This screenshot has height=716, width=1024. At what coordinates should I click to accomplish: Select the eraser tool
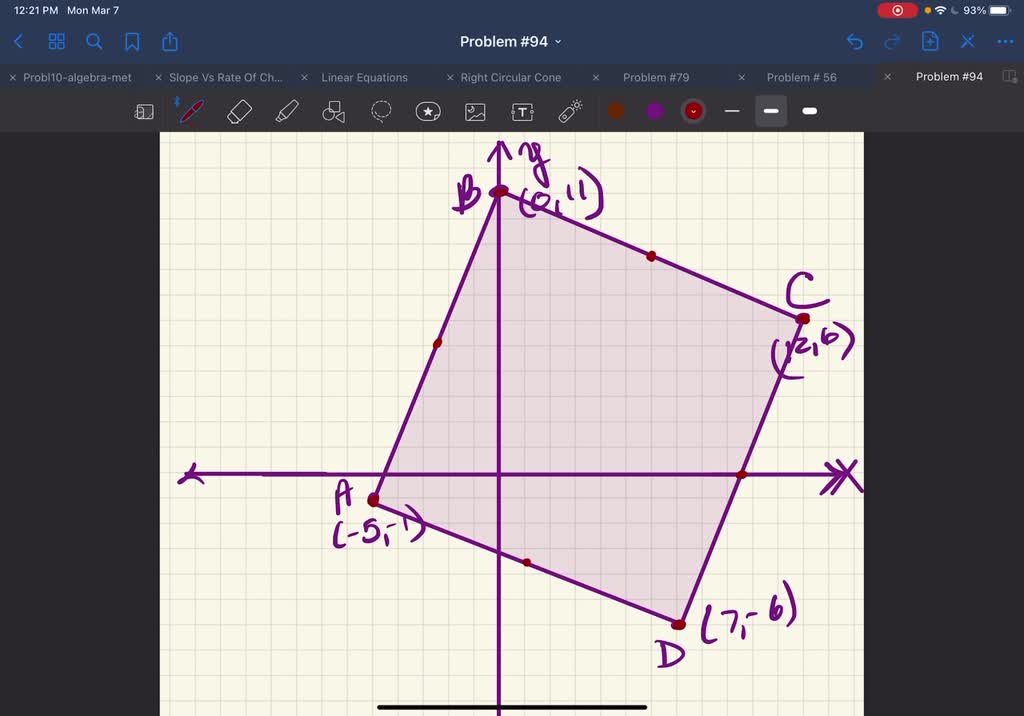click(238, 111)
